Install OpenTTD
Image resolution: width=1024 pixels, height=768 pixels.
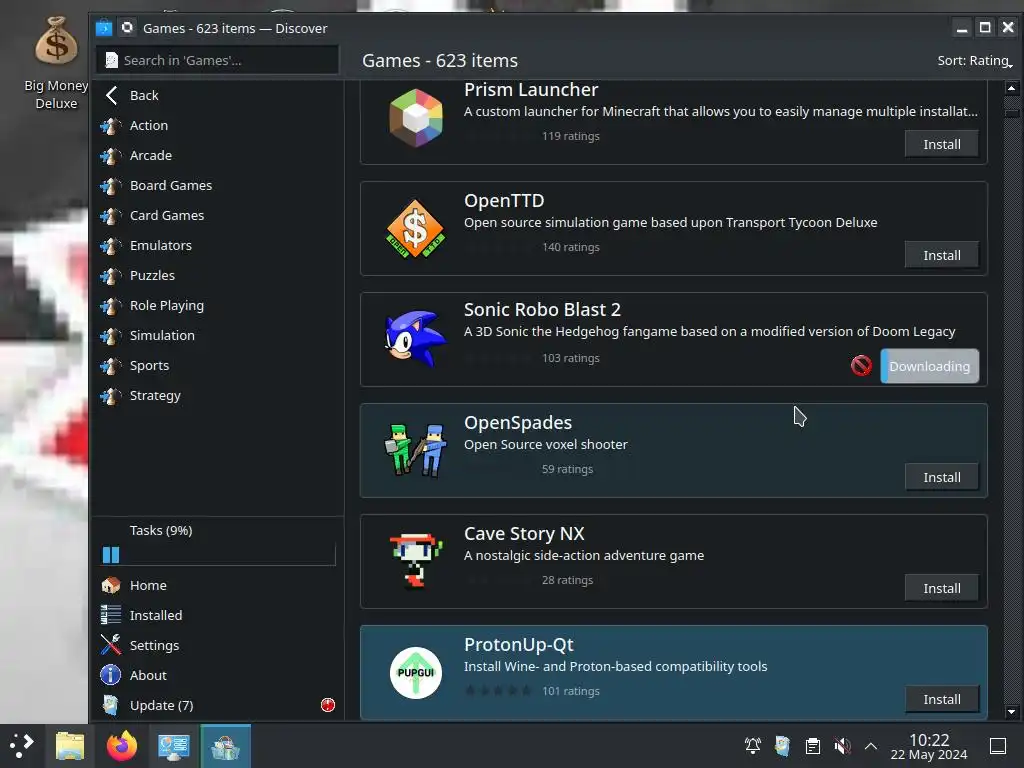[x=942, y=255]
